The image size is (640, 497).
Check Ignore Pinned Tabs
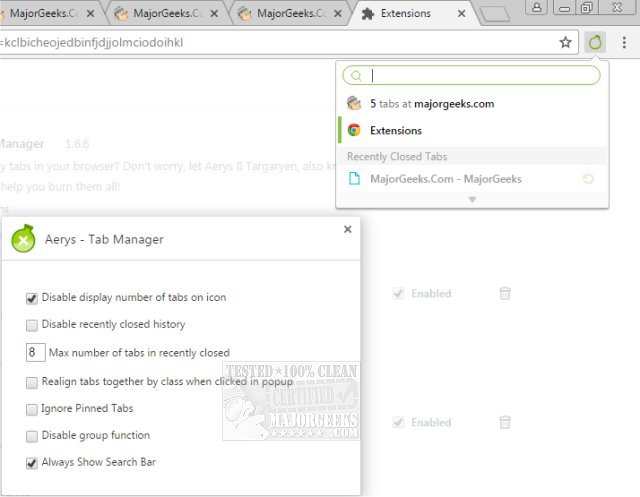(31, 409)
